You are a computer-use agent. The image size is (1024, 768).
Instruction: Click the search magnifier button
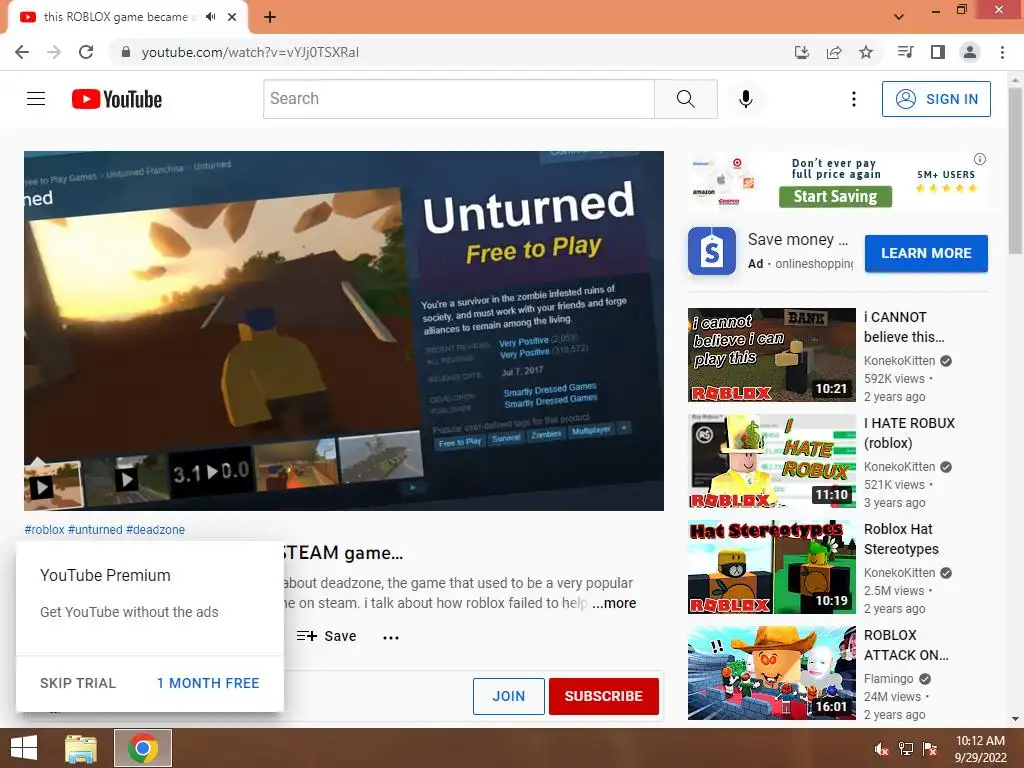click(x=686, y=99)
